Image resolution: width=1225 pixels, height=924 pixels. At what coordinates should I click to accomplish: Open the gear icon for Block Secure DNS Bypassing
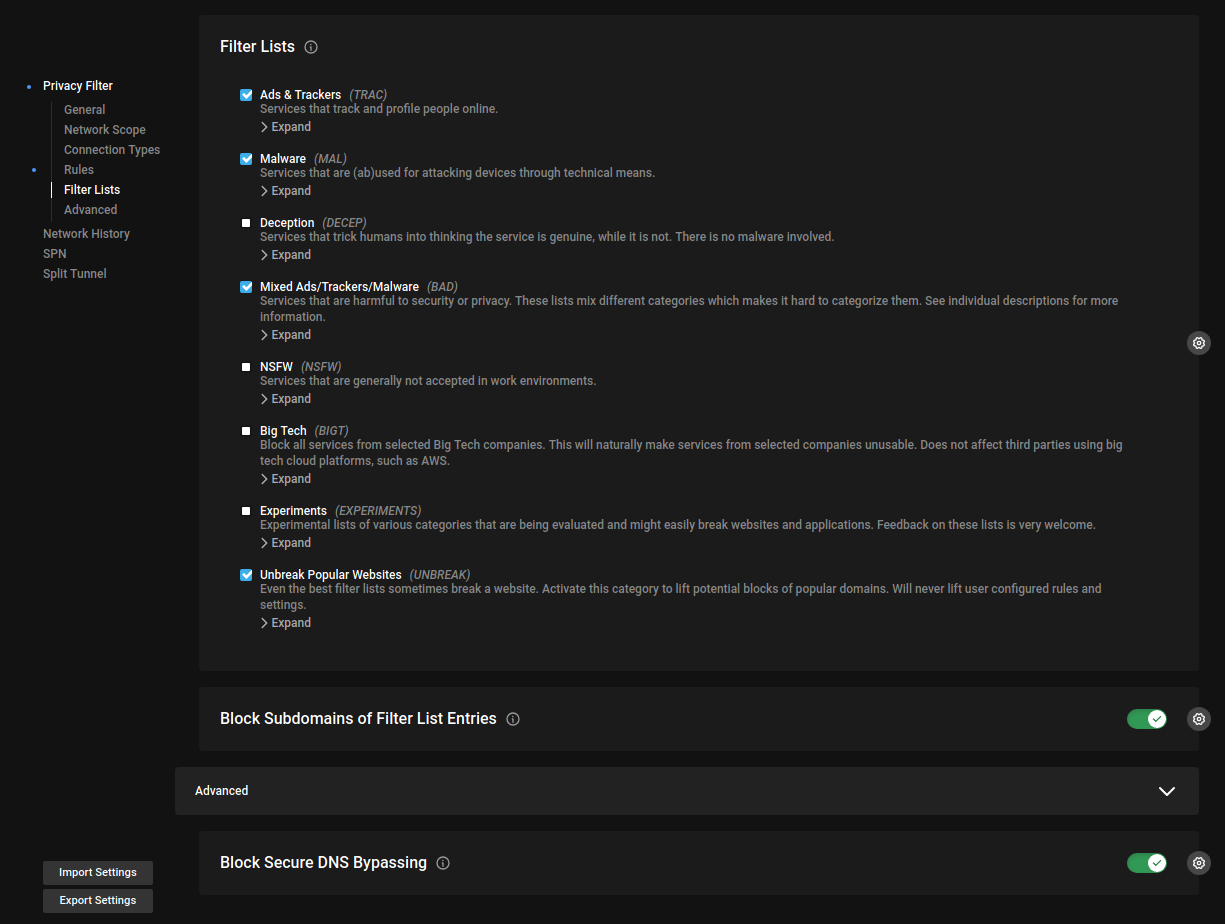tap(1199, 863)
